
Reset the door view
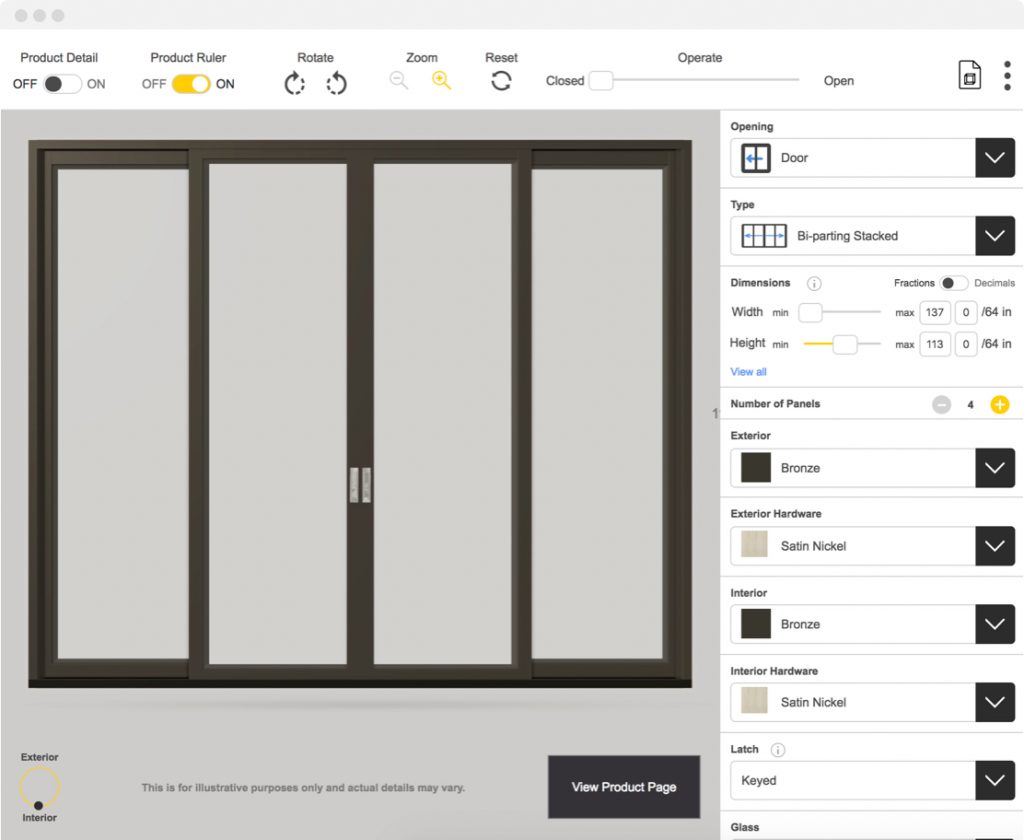[501, 81]
